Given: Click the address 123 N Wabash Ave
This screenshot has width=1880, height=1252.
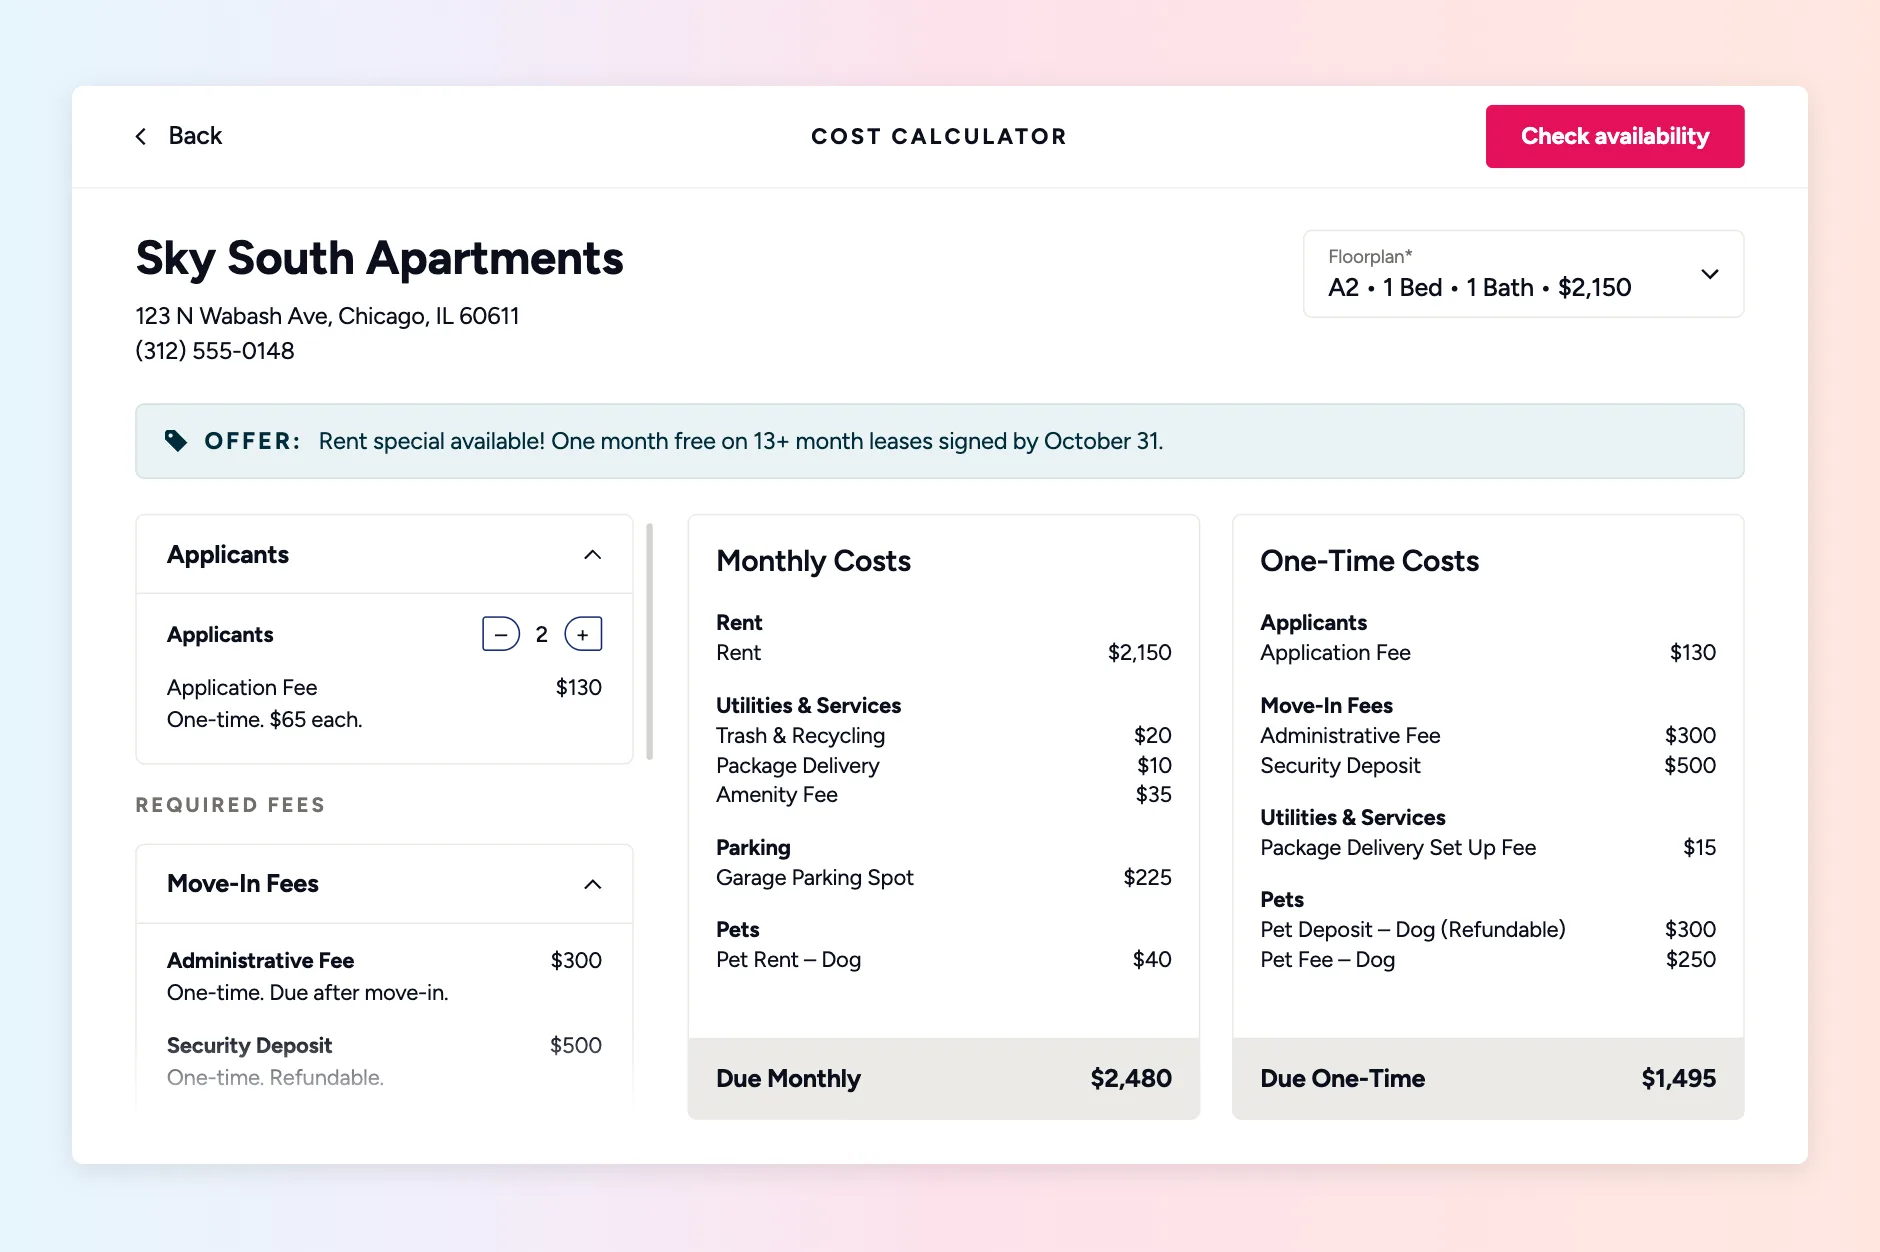Looking at the screenshot, I should pos(327,316).
